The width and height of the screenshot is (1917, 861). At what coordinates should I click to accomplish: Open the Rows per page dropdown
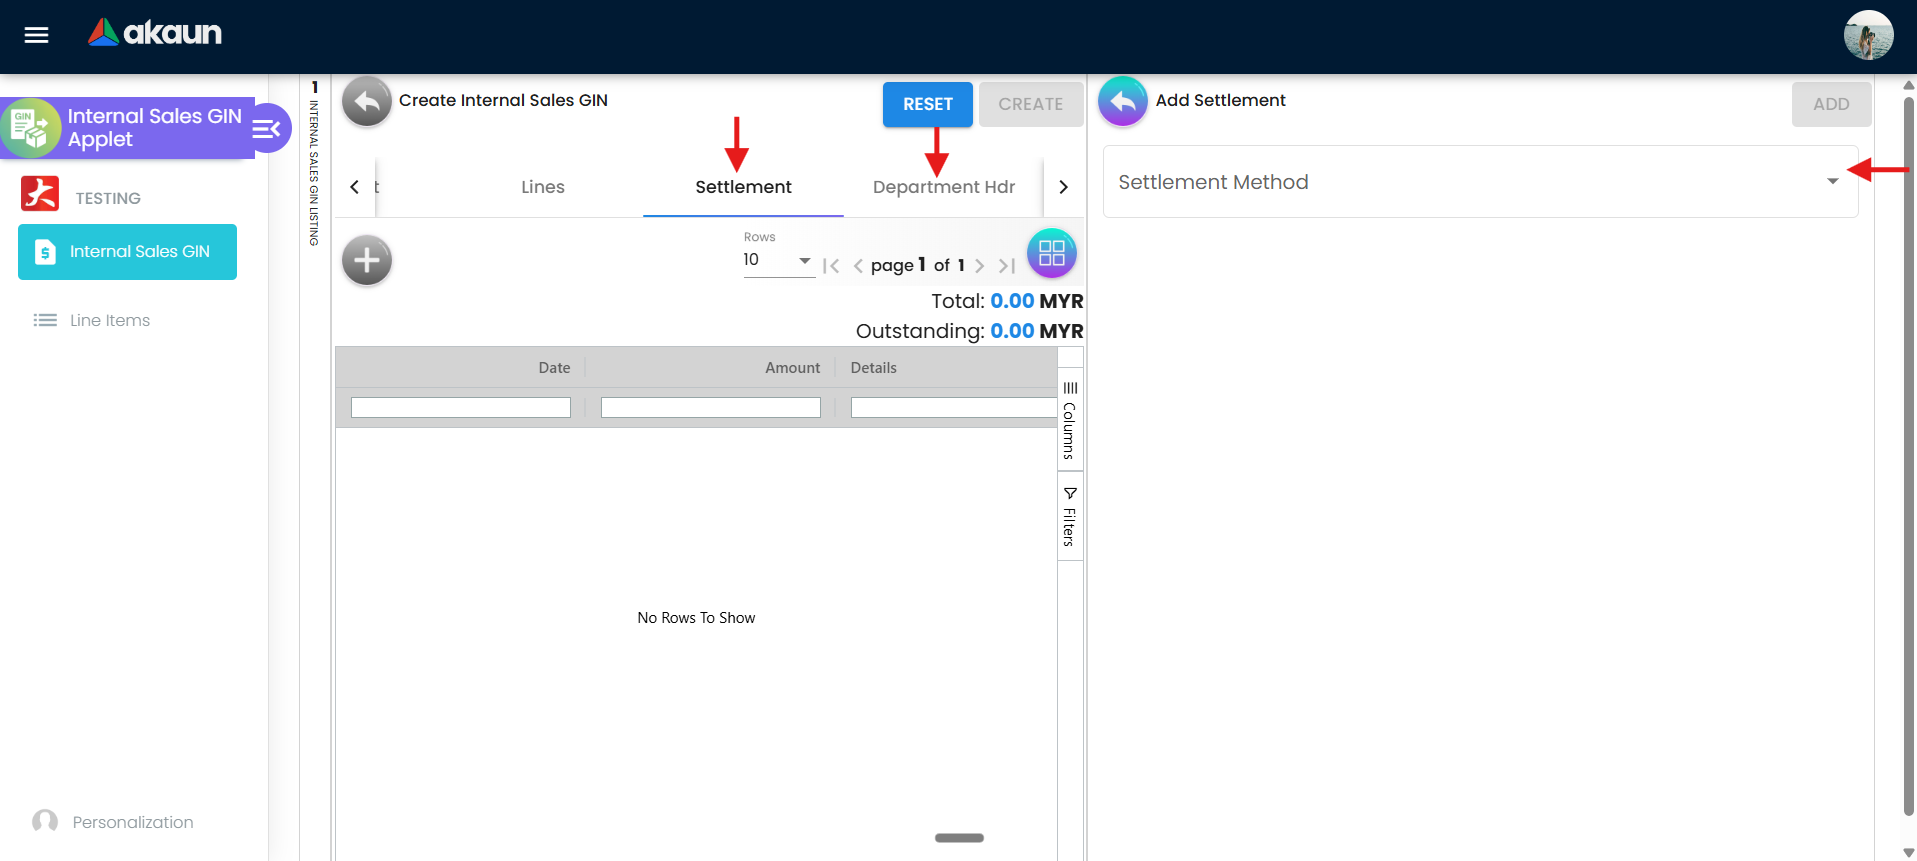(x=778, y=260)
